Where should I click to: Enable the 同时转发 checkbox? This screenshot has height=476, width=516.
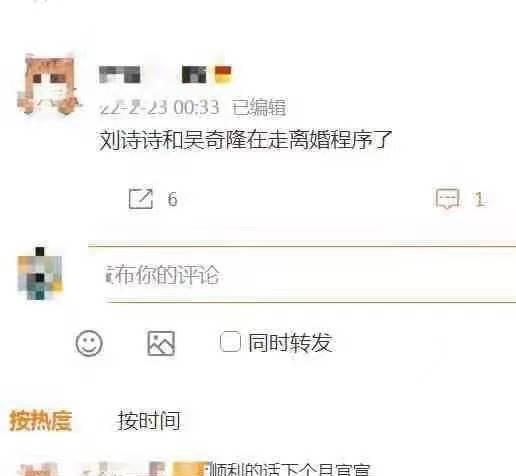[x=230, y=342]
